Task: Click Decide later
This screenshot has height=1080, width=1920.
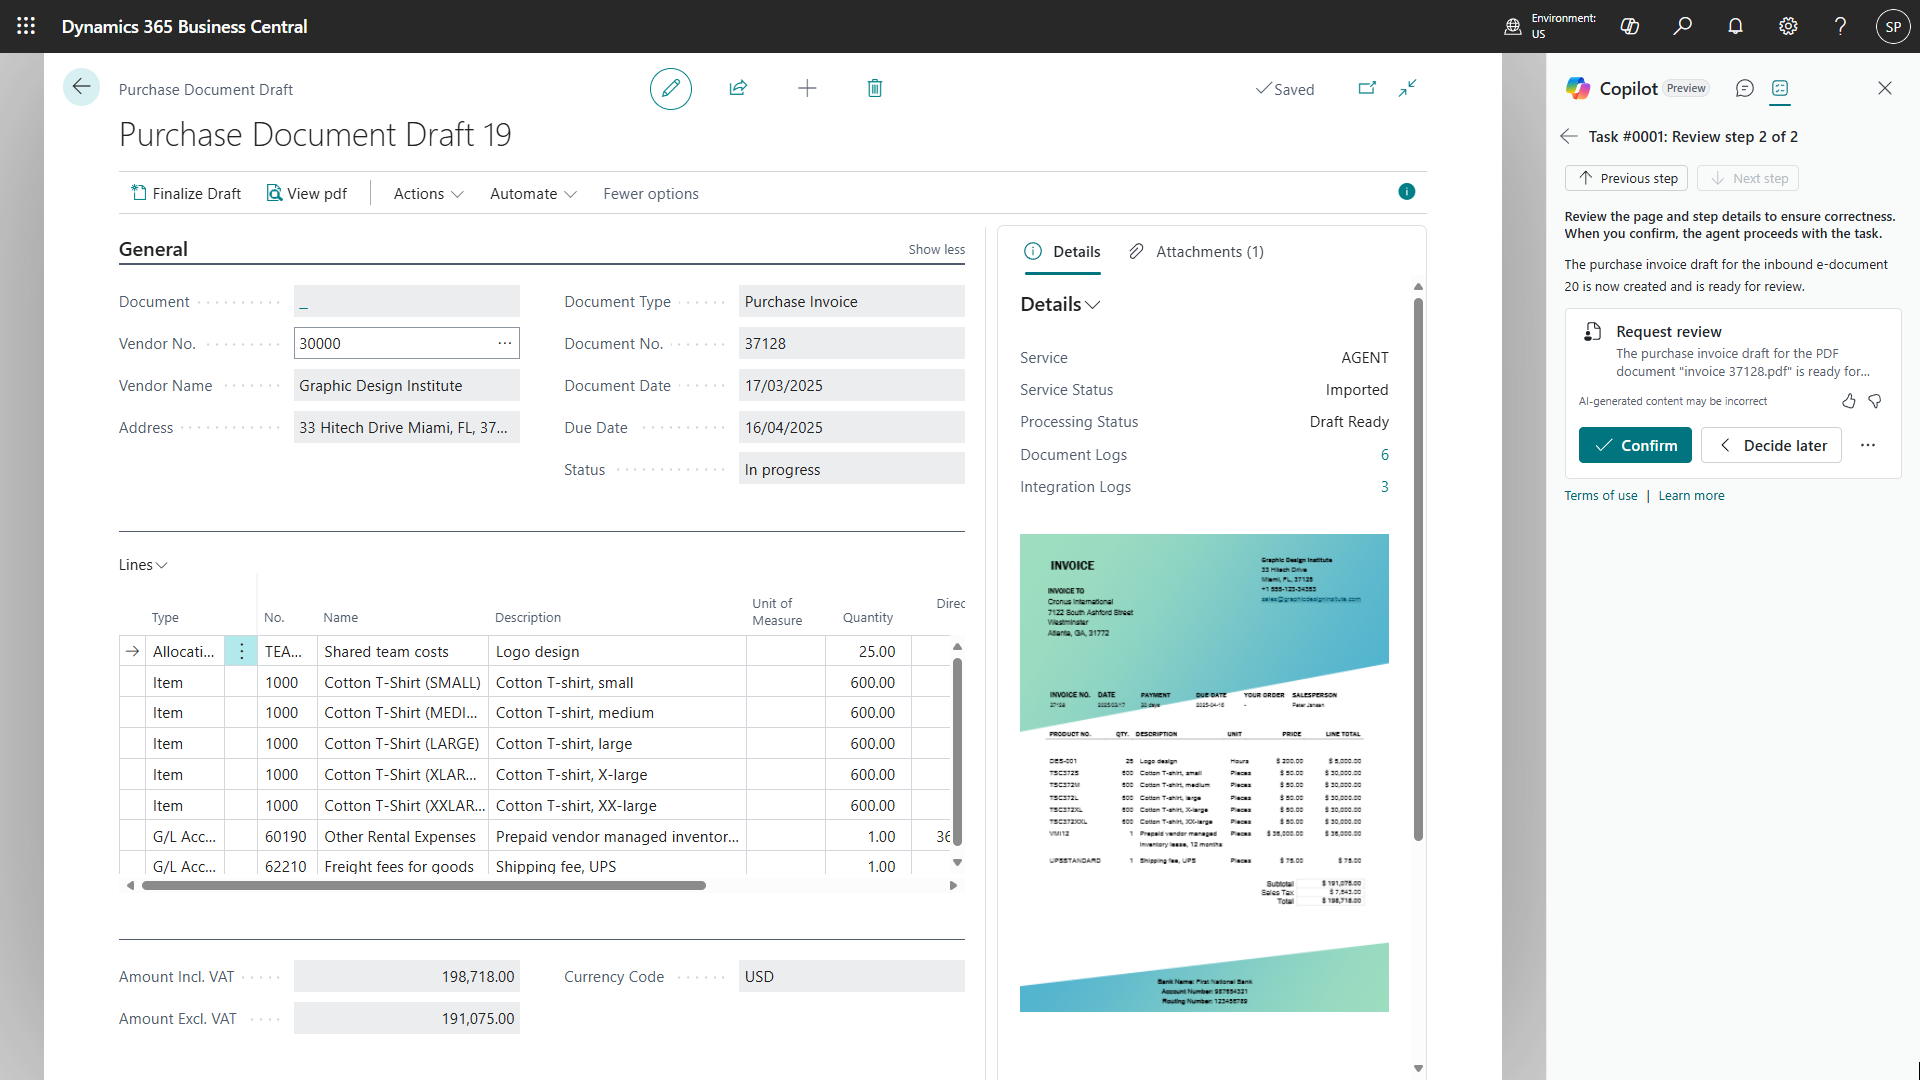Action: click(1771, 445)
